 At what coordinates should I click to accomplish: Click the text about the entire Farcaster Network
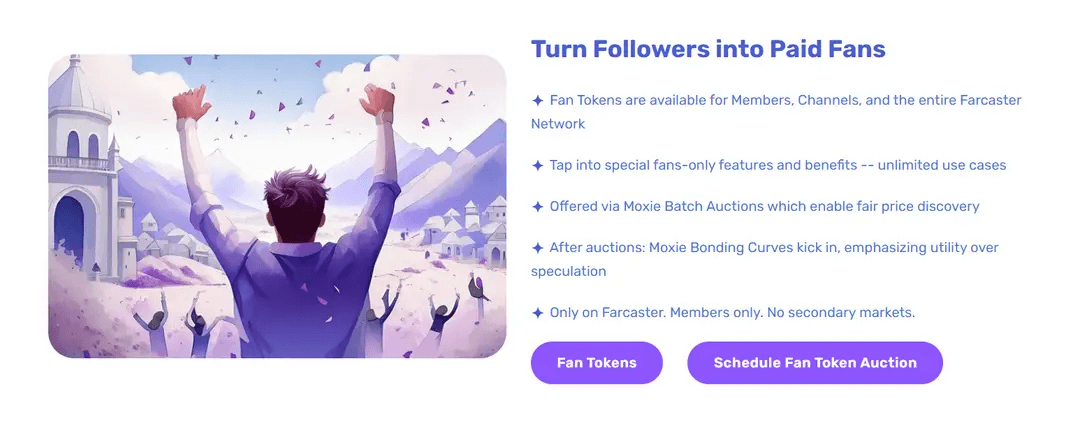tap(776, 112)
